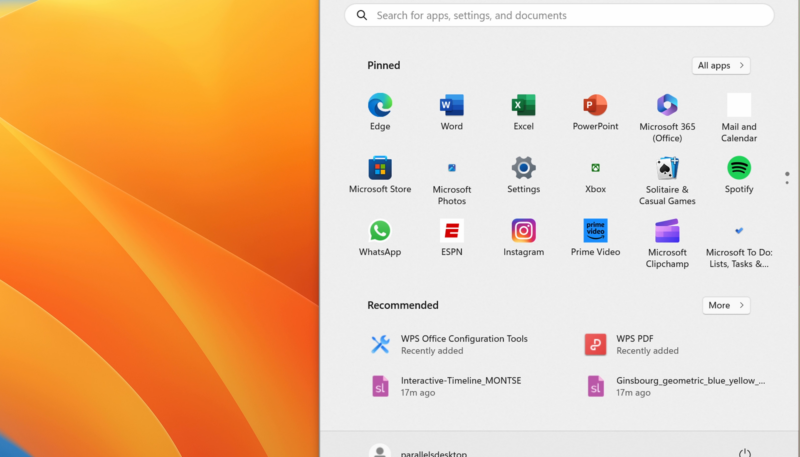
Task: Open the Instagram app
Action: [x=524, y=231]
